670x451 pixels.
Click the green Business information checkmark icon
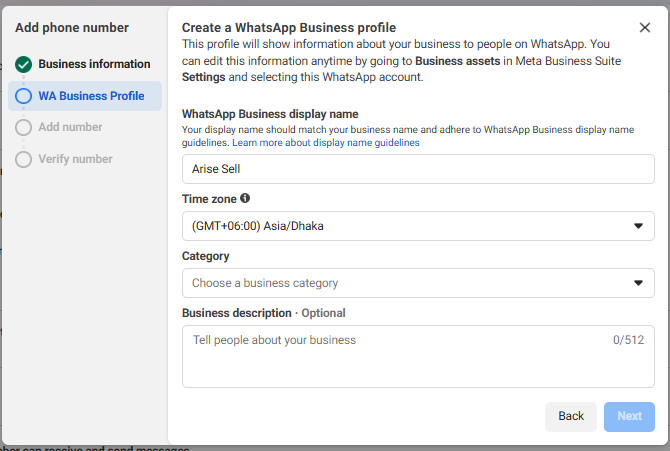[x=24, y=64]
